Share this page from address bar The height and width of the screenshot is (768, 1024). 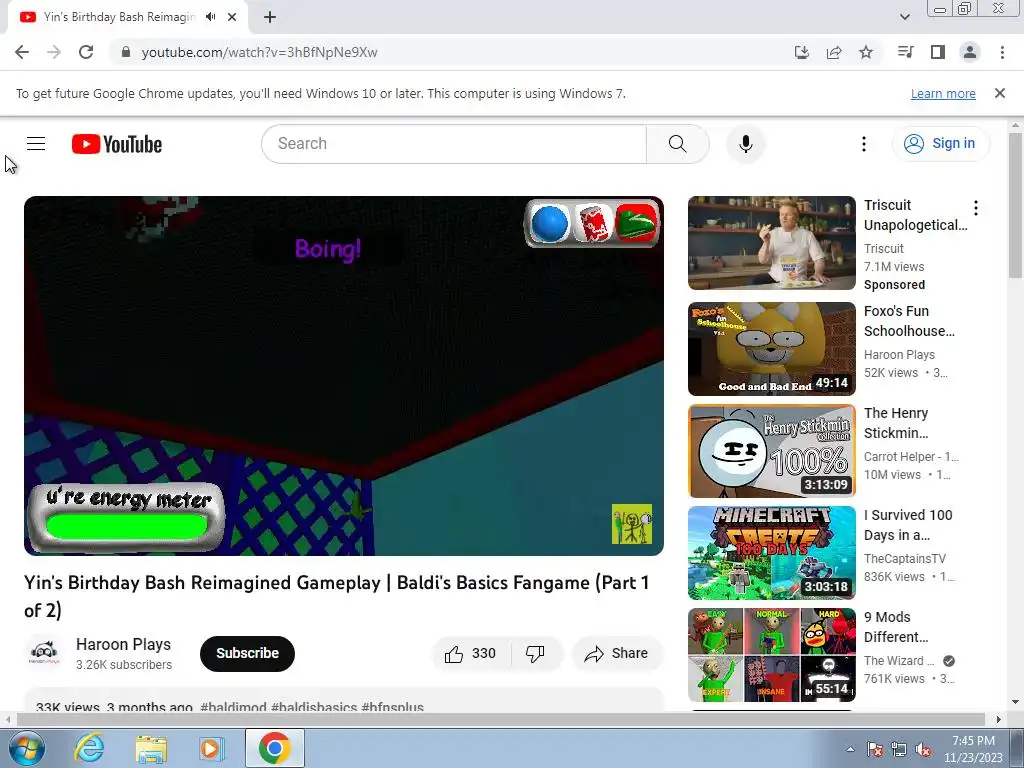click(x=834, y=52)
